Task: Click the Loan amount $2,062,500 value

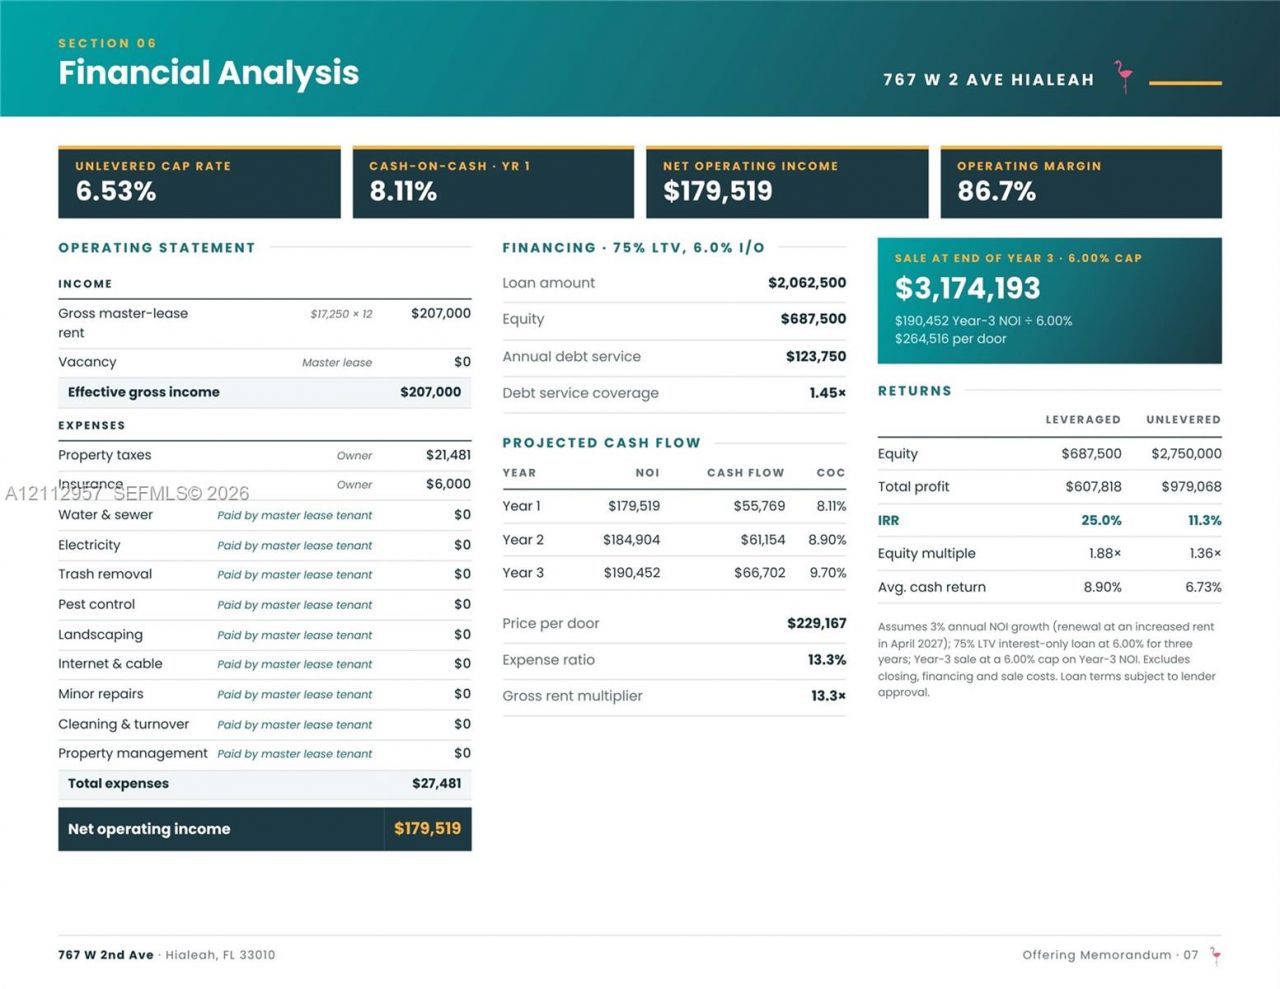Action: [x=807, y=283]
